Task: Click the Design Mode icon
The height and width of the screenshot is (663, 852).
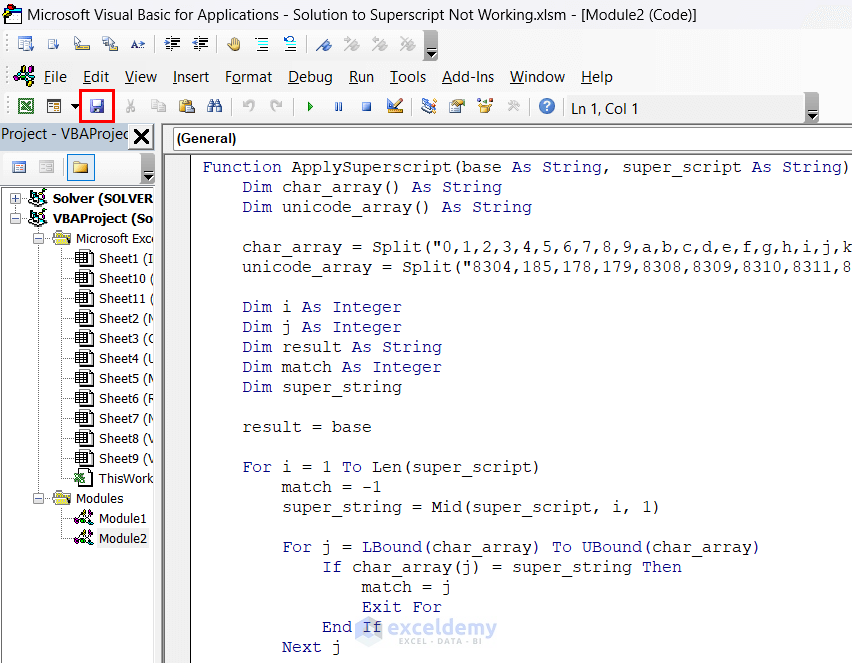Action: [395, 106]
